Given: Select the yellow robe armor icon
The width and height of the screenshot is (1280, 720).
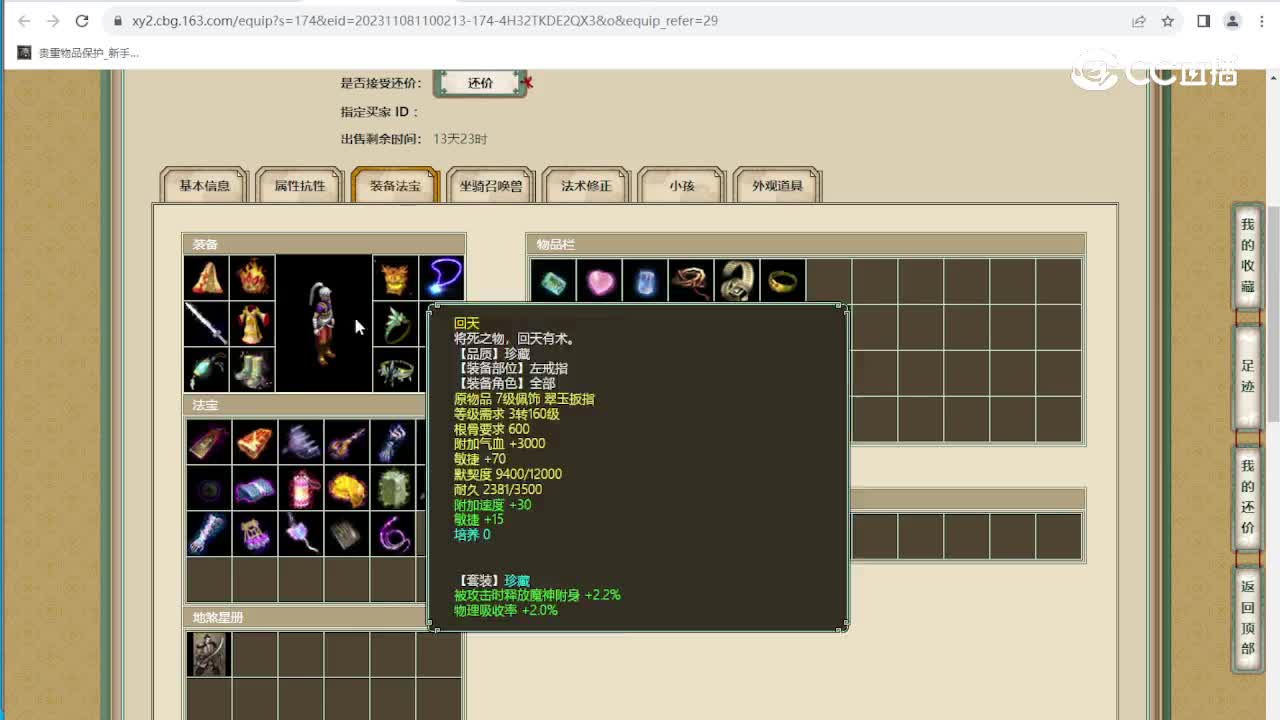Looking at the screenshot, I should (x=252, y=324).
